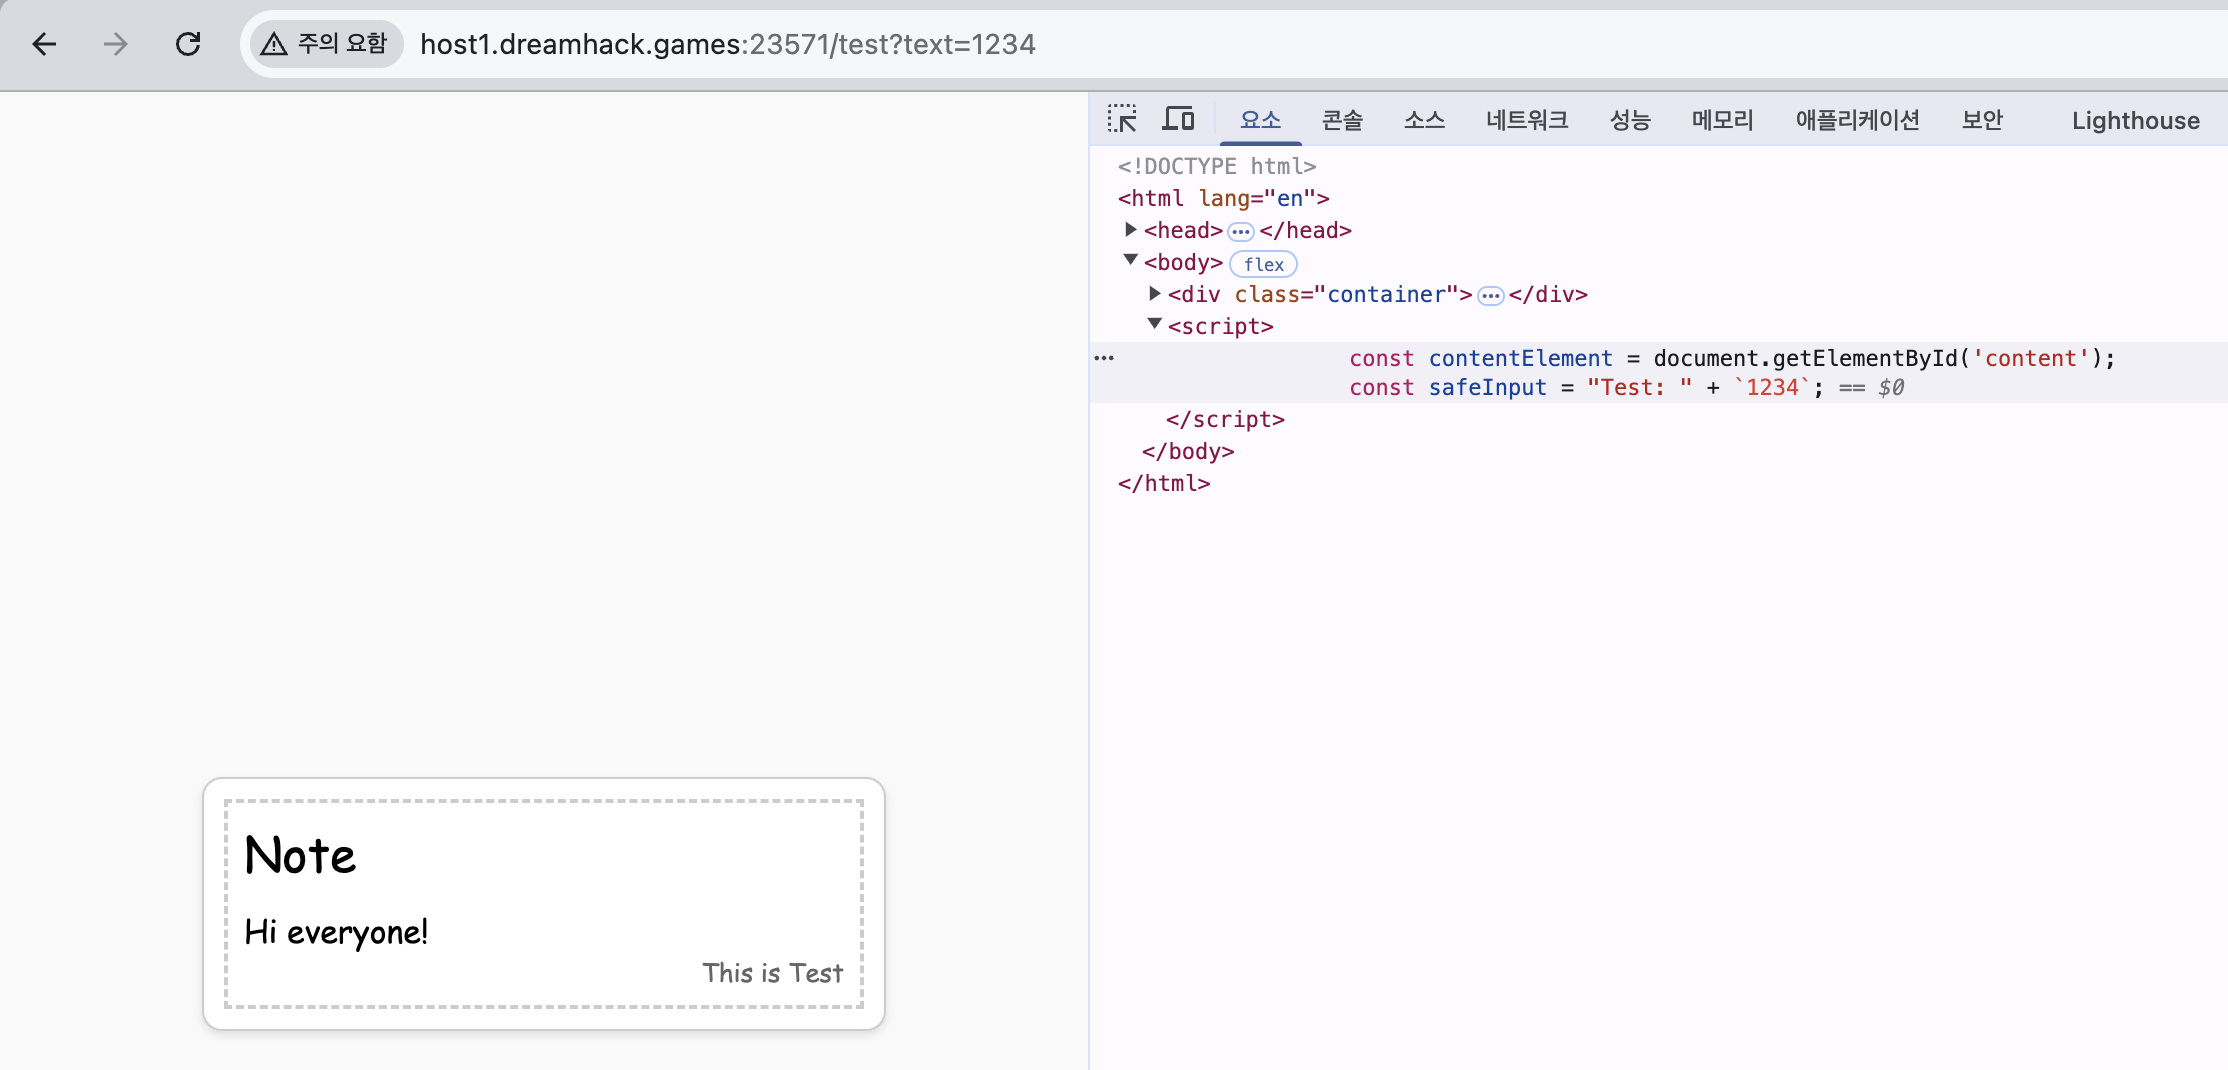Select the closing </script> tag
Image resolution: width=2228 pixels, height=1070 pixels.
[x=1225, y=420]
